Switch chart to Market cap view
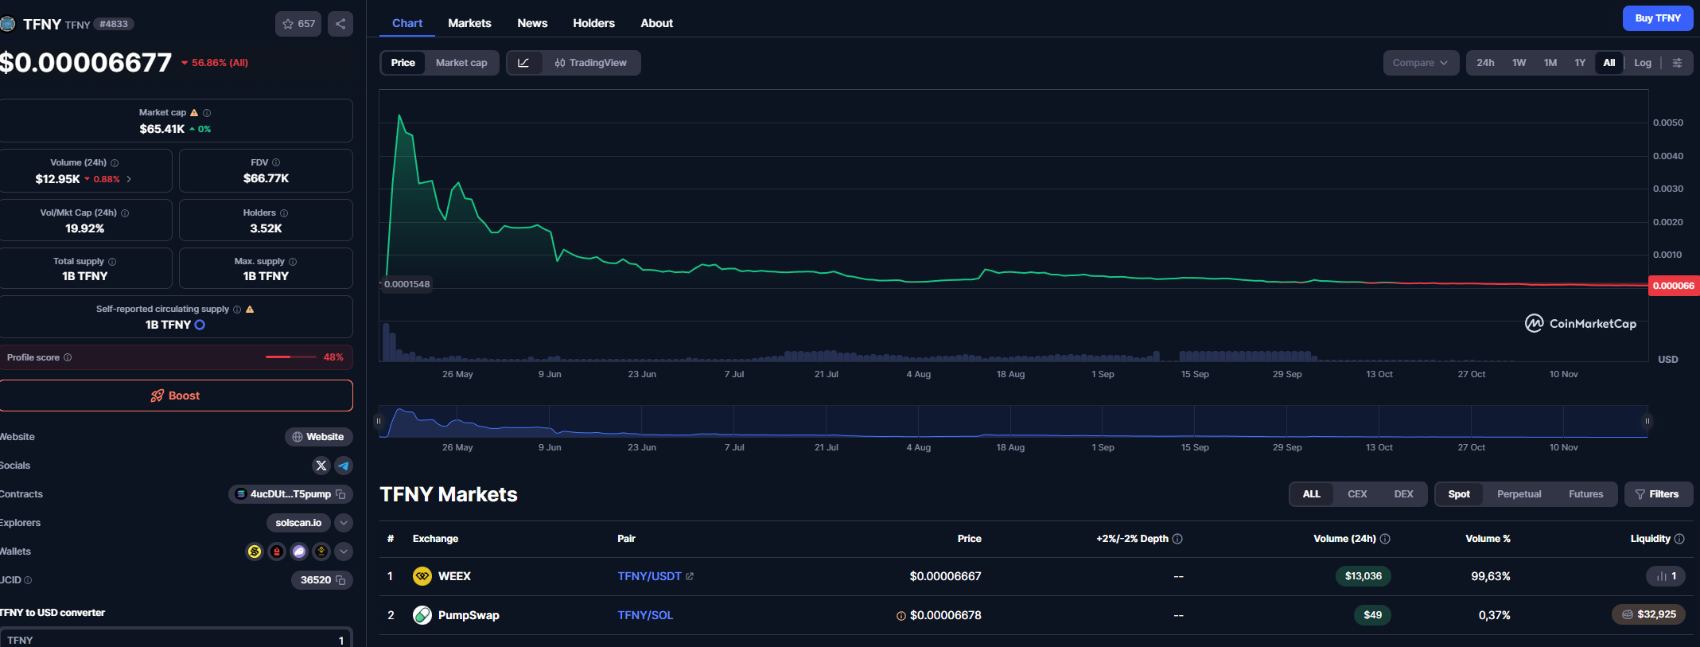 tap(461, 63)
